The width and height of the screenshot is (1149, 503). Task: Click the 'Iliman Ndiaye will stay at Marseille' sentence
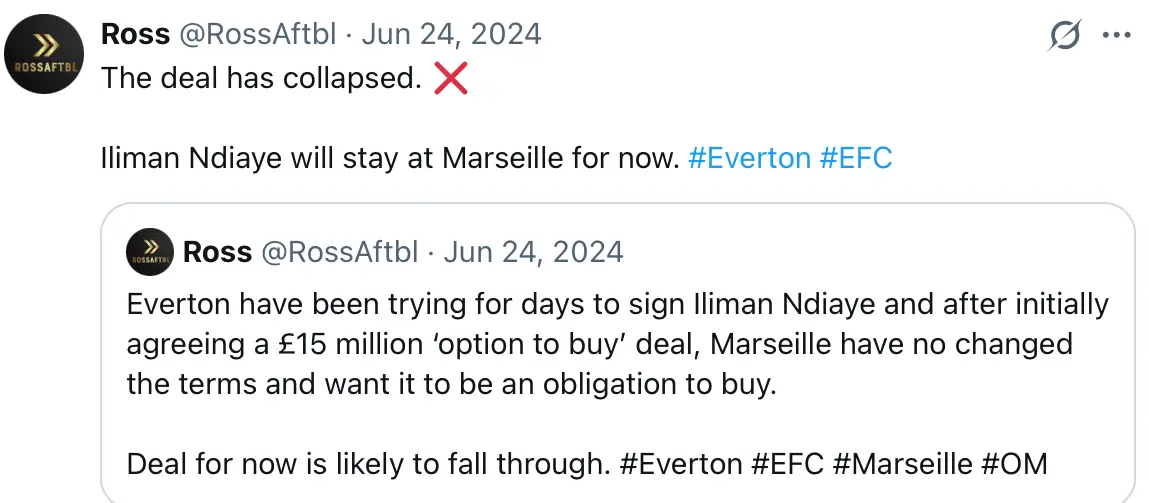pos(390,158)
